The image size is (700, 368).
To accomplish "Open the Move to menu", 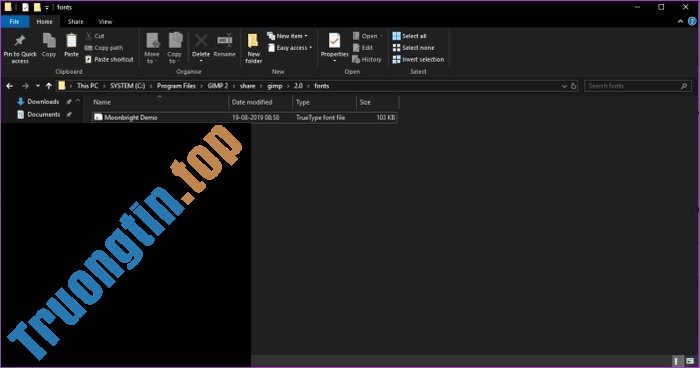I will [152, 48].
